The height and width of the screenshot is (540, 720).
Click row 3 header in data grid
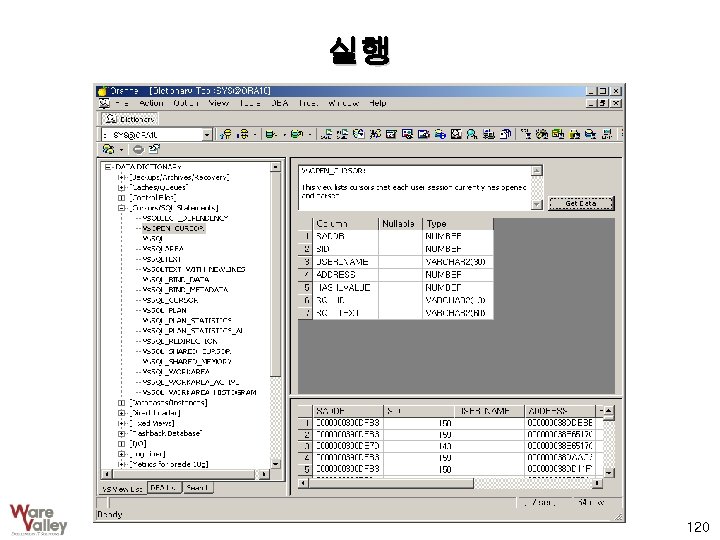click(305, 446)
